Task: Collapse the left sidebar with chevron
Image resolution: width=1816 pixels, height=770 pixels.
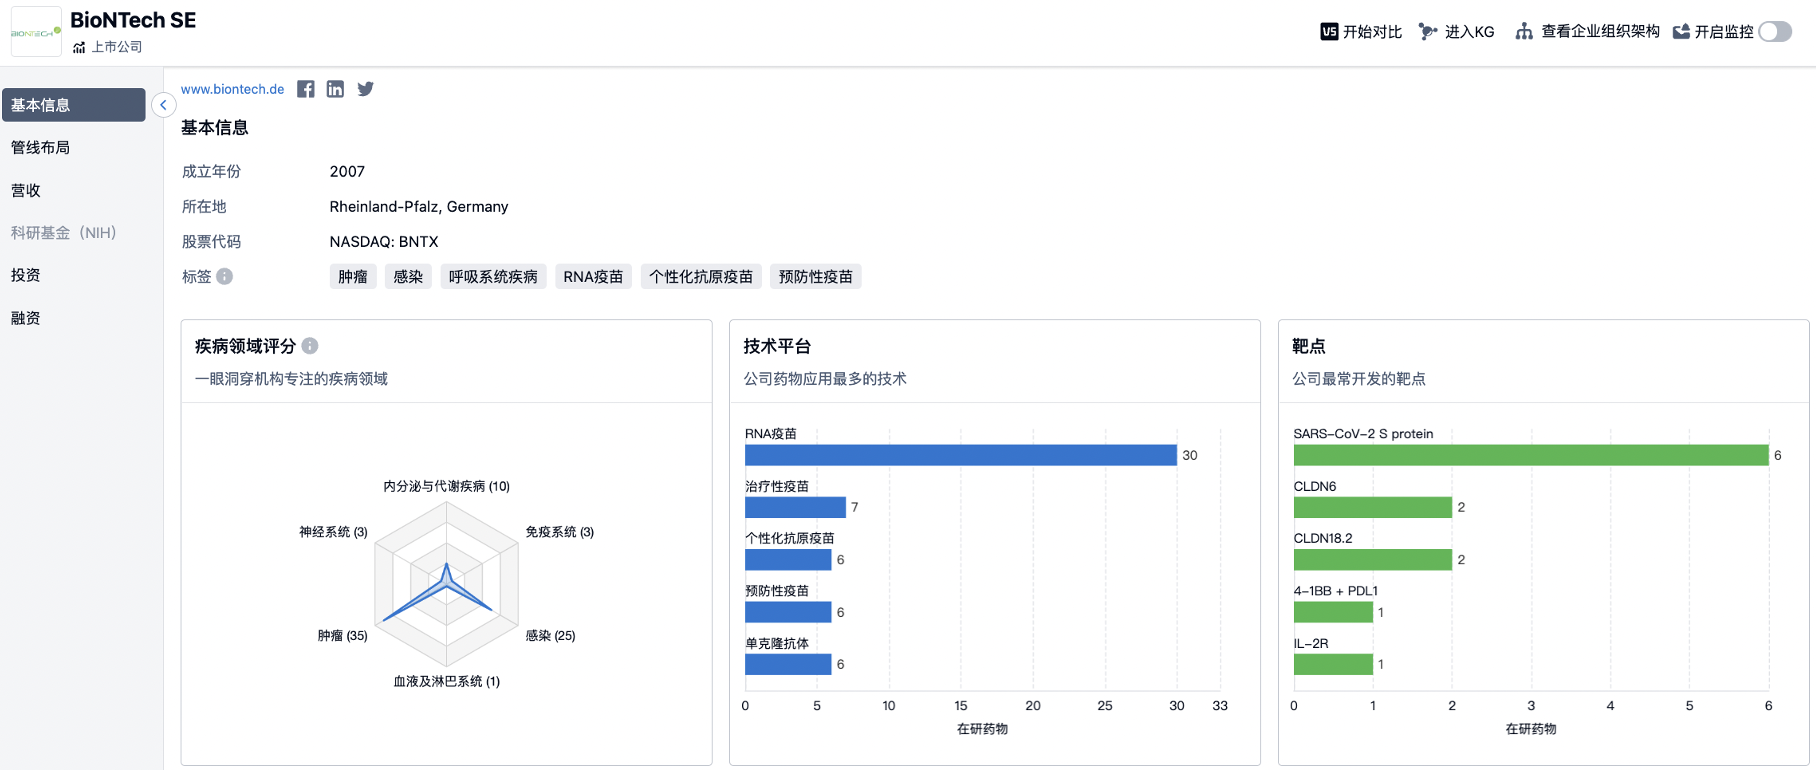Action: pyautogui.click(x=163, y=105)
